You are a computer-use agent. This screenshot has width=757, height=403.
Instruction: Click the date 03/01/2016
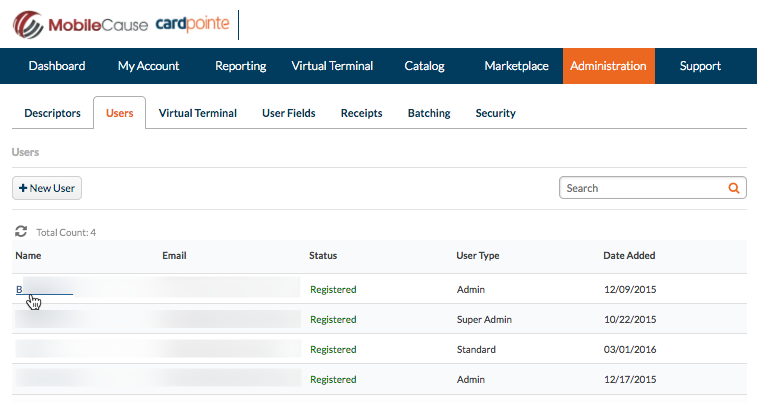[630, 349]
